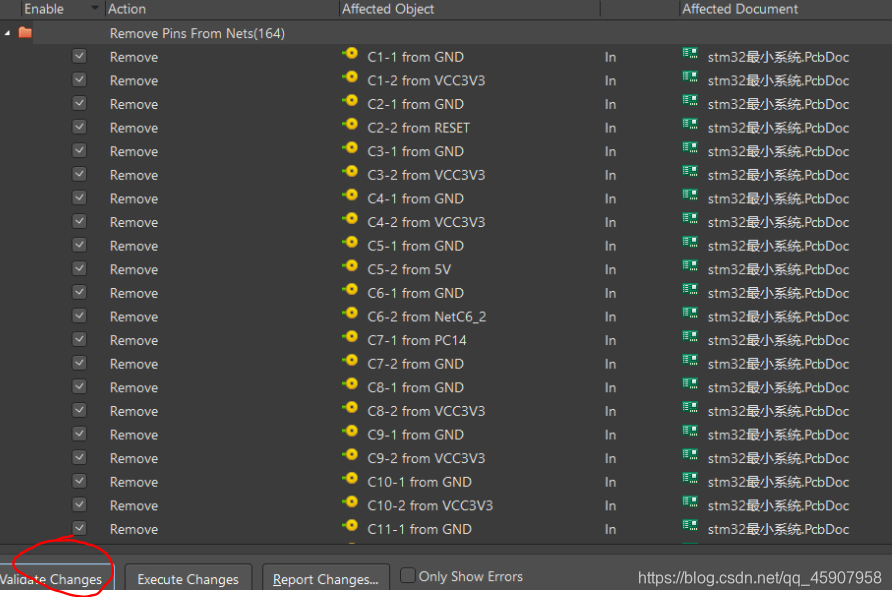892x597 pixels.
Task: Click the pin icon for C6-1 from GND
Action: point(350,290)
